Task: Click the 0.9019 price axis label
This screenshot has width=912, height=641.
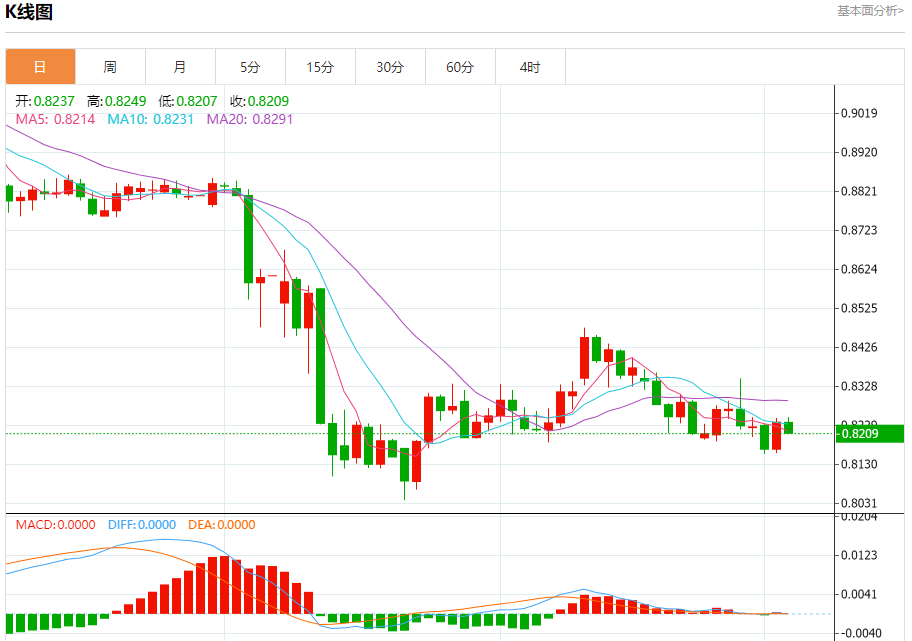Action: pyautogui.click(x=859, y=113)
